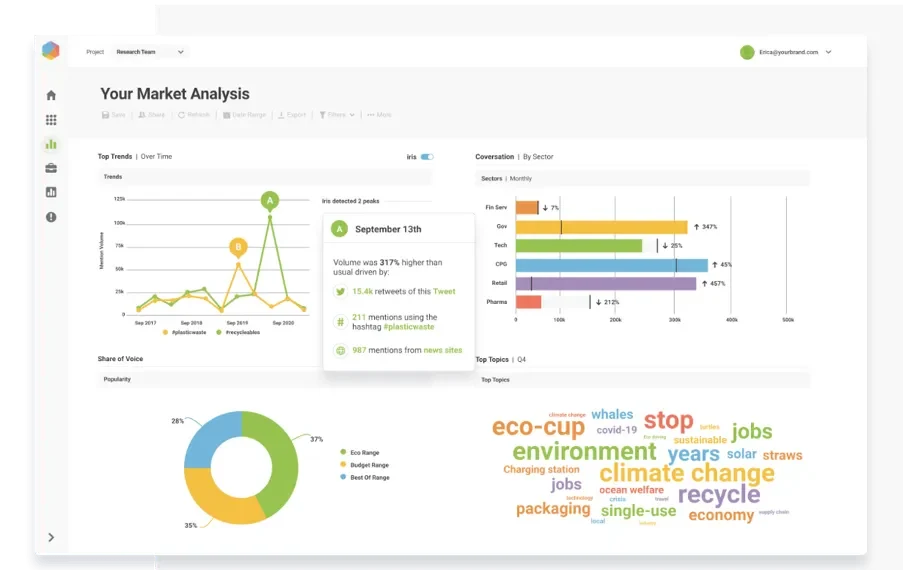Expand the sidebar with the arrow chevron

point(51,537)
